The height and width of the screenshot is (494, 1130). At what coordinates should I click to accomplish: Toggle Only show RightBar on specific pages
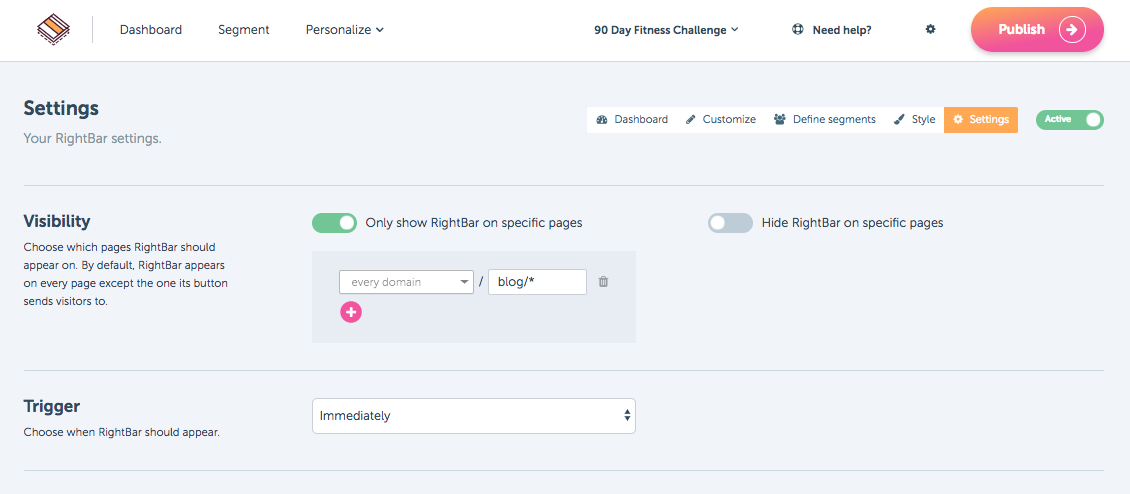click(x=334, y=223)
